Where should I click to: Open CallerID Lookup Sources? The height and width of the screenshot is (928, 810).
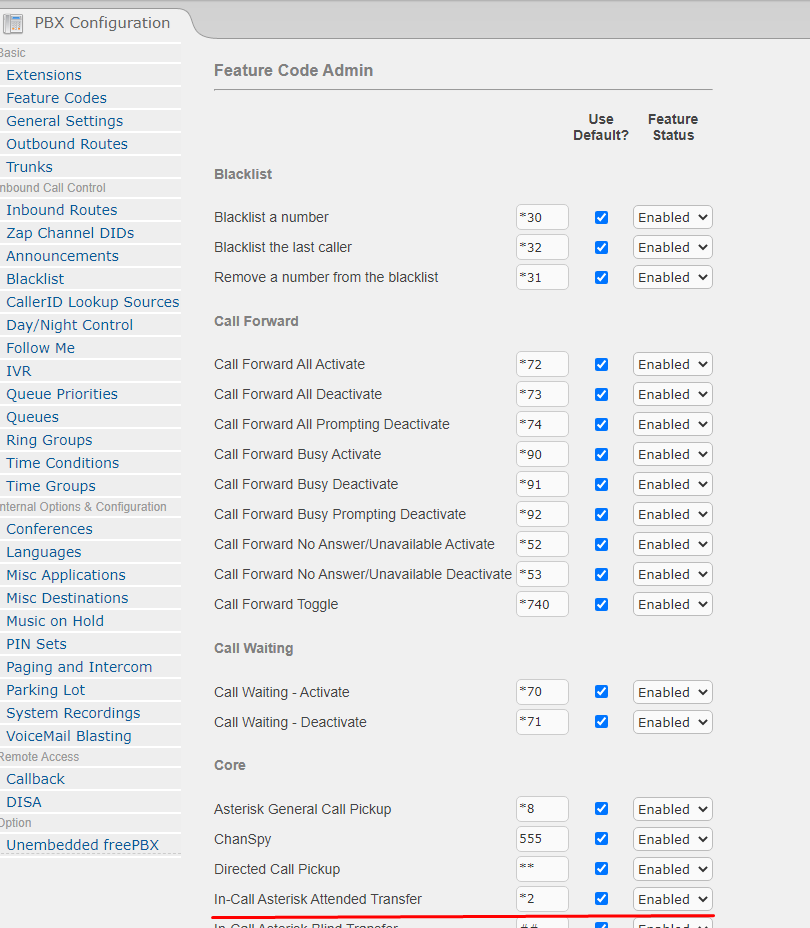[x=92, y=302]
